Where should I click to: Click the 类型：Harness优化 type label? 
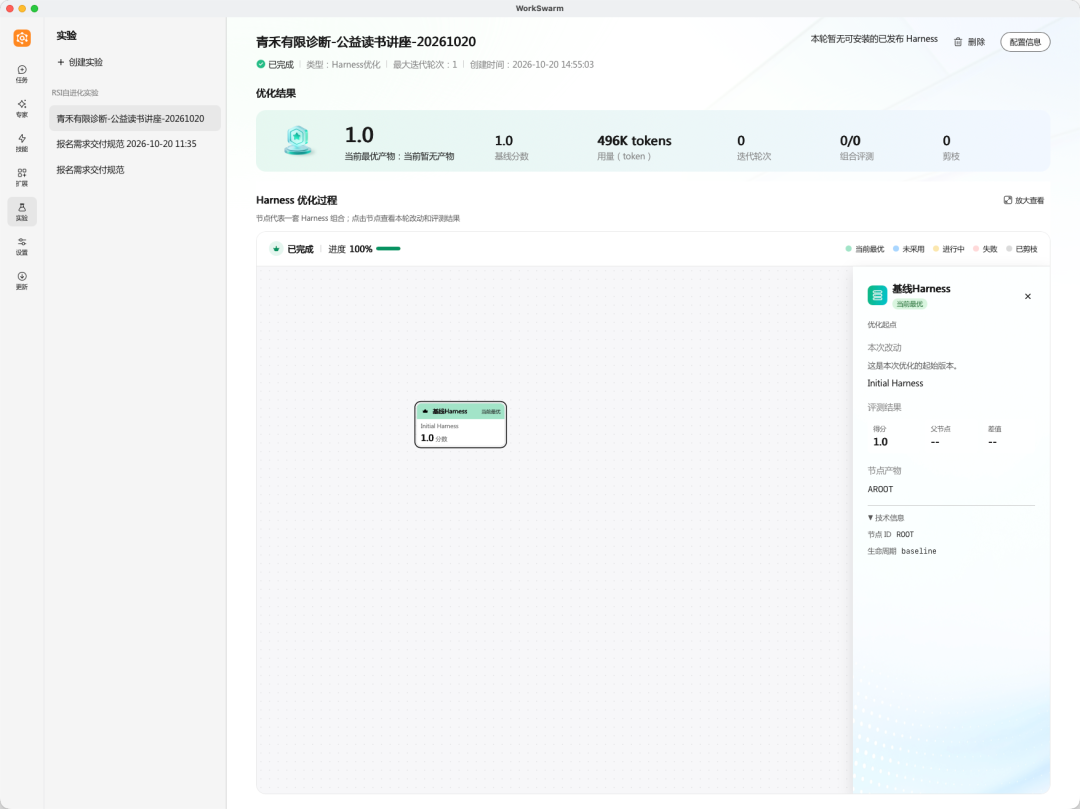coord(343,65)
